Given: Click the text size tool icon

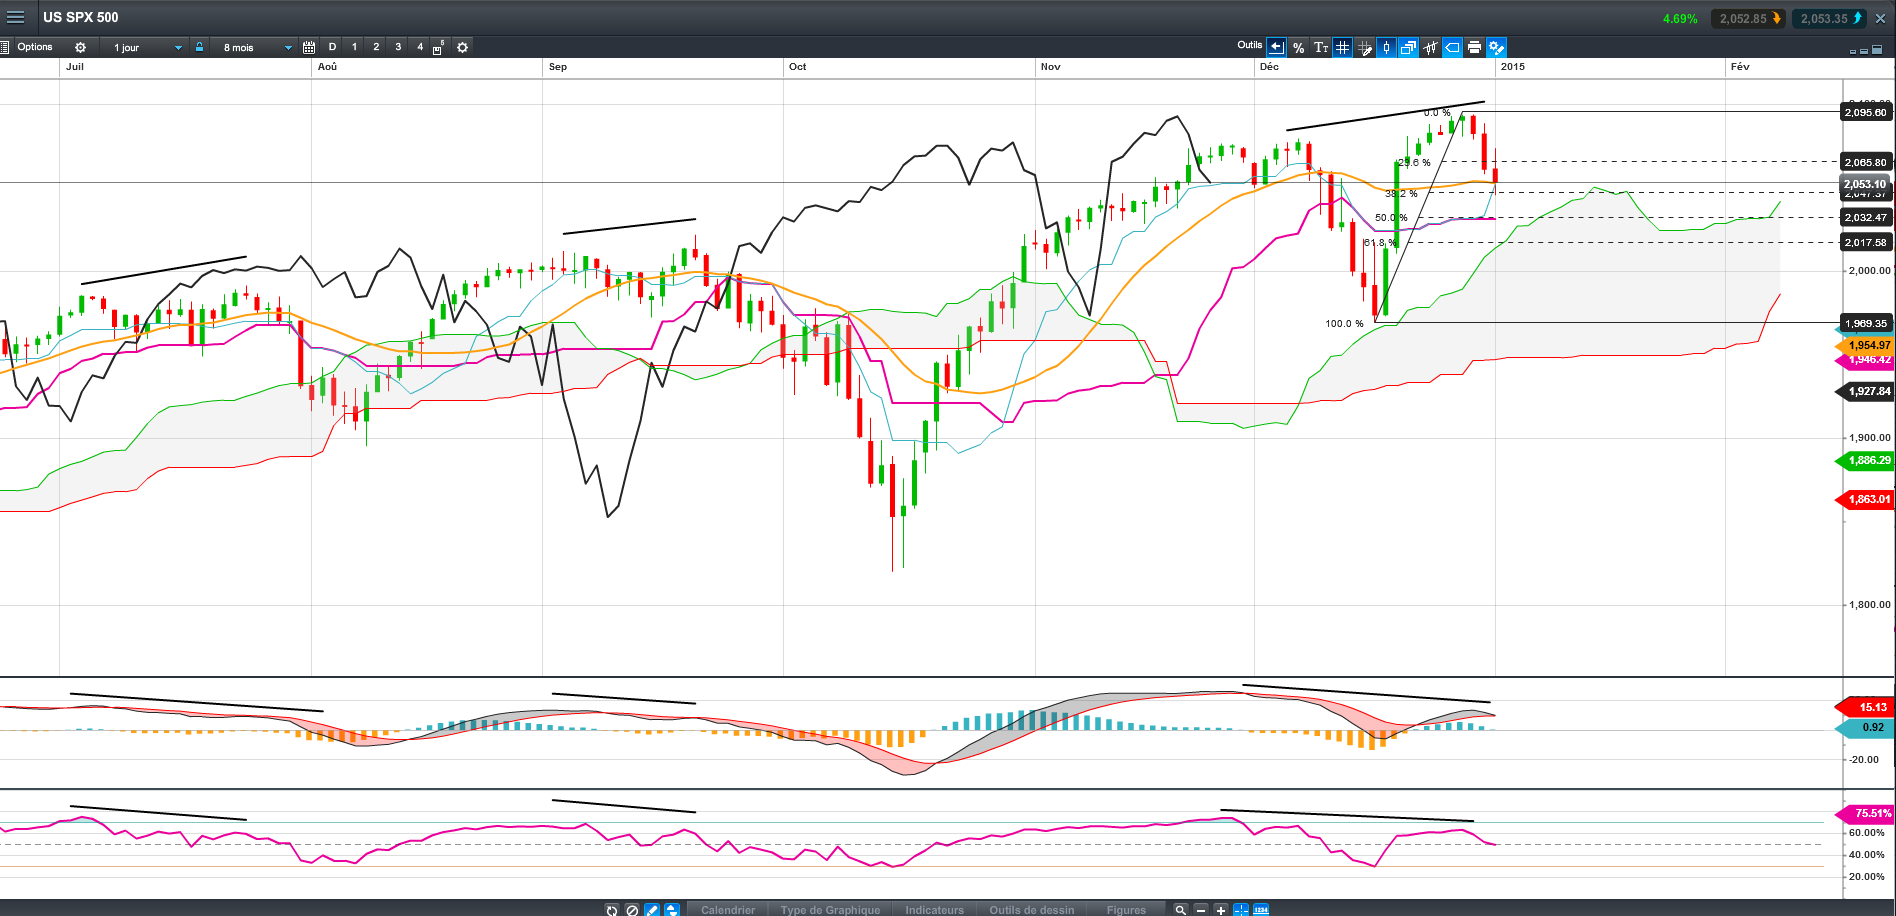Looking at the screenshot, I should tap(1320, 47).
